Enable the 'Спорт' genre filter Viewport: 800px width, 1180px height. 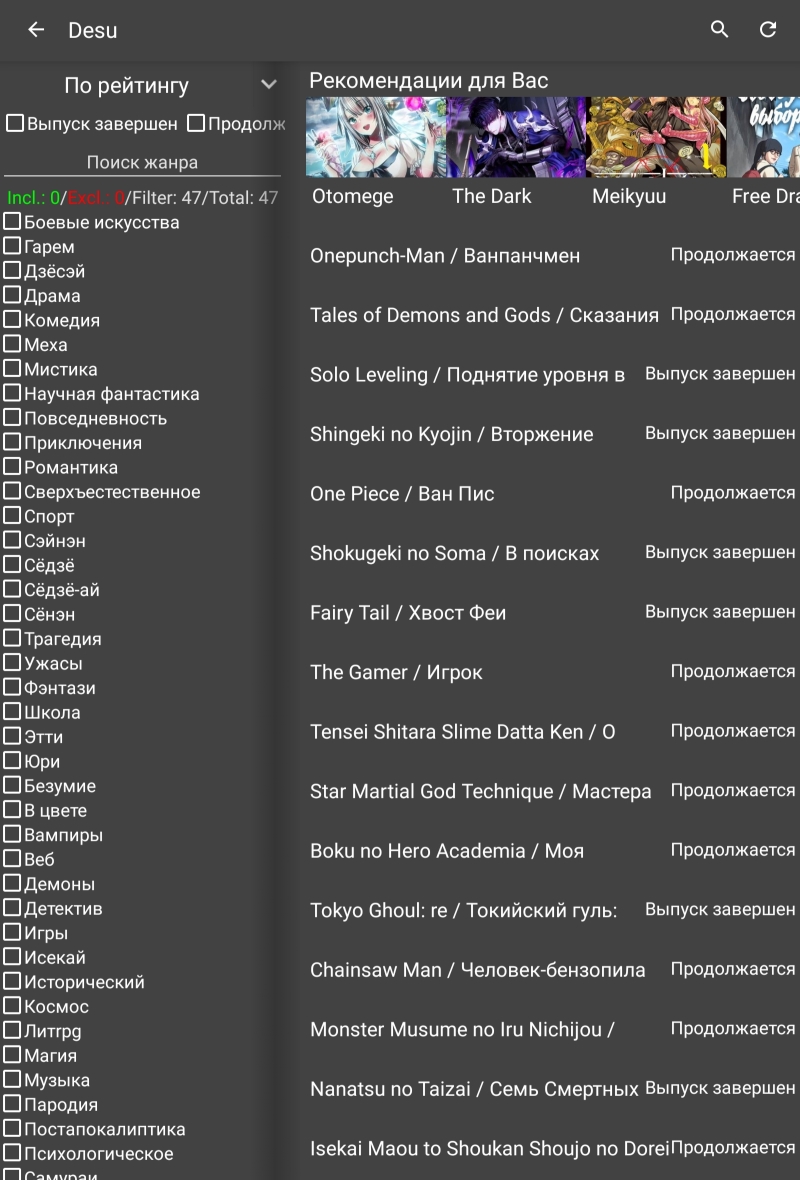(12, 515)
